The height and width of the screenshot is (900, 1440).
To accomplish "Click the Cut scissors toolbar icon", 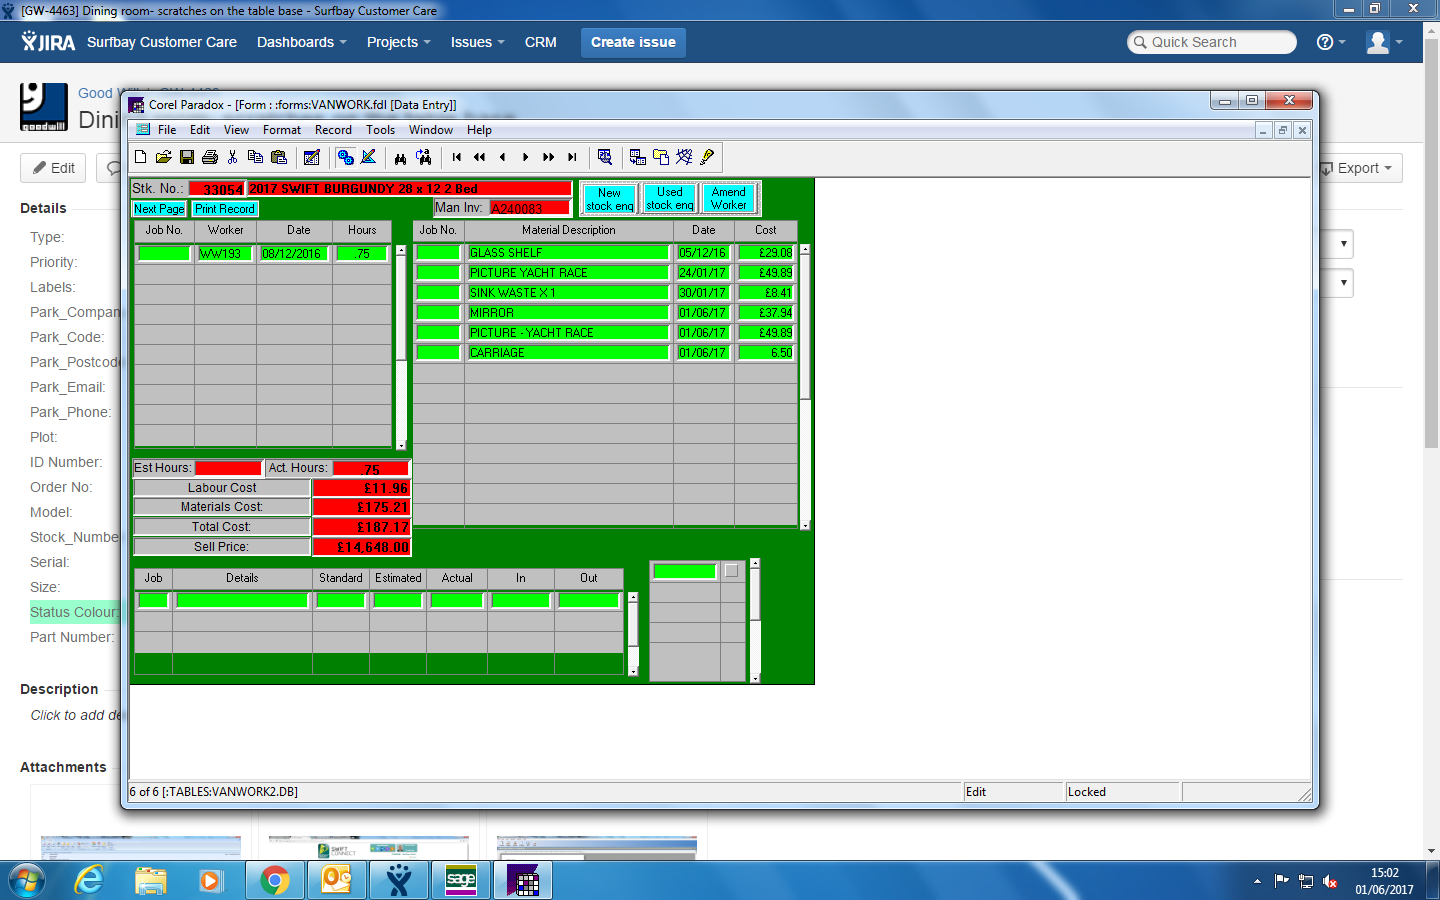I will coord(232,157).
